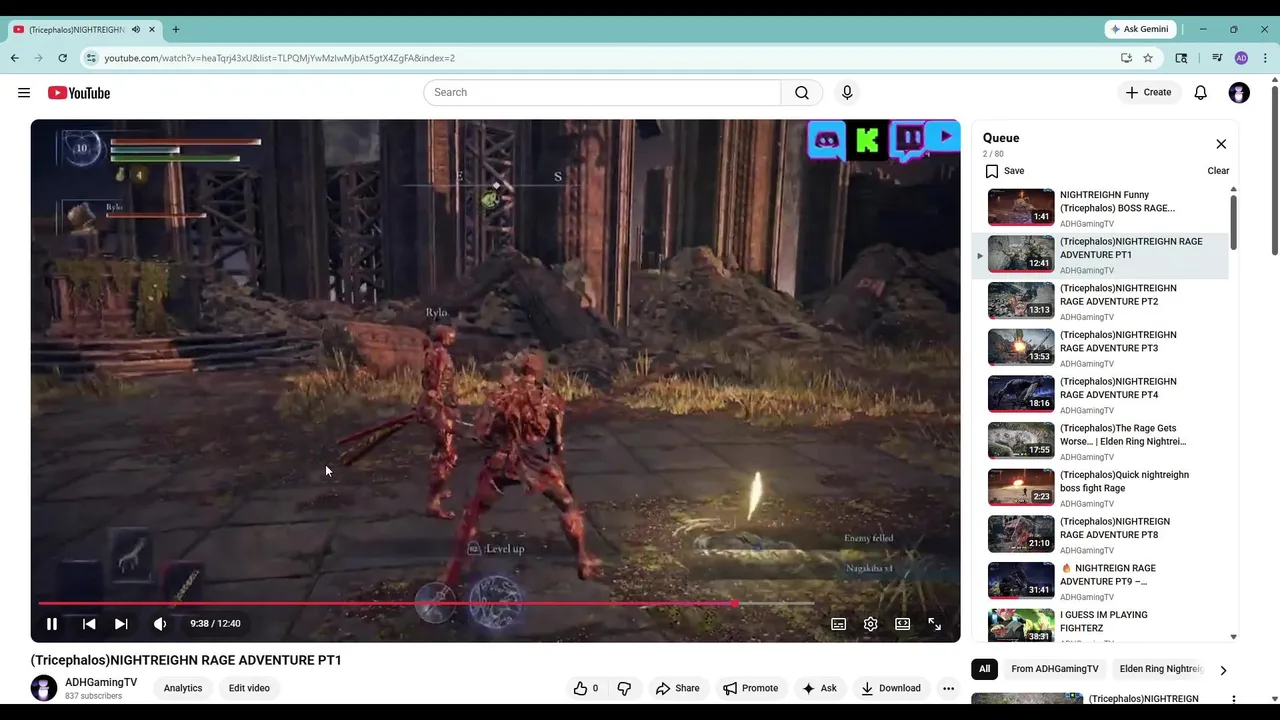Skip to the next video
This screenshot has width=1280, height=720.
click(121, 623)
